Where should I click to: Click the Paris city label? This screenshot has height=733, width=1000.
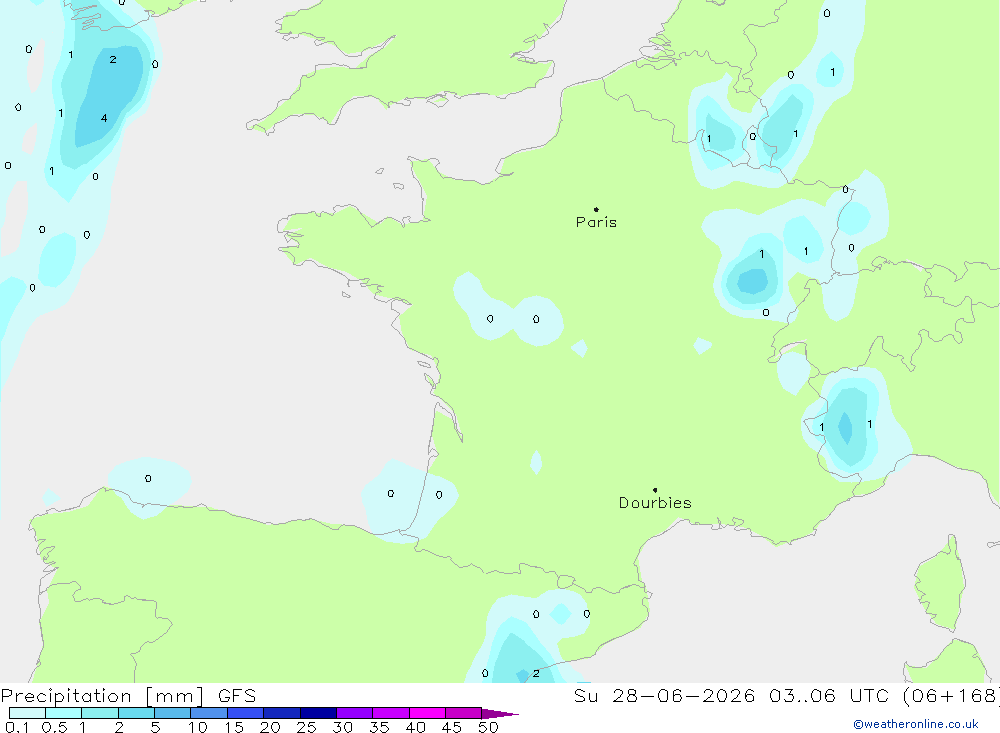click(x=596, y=222)
